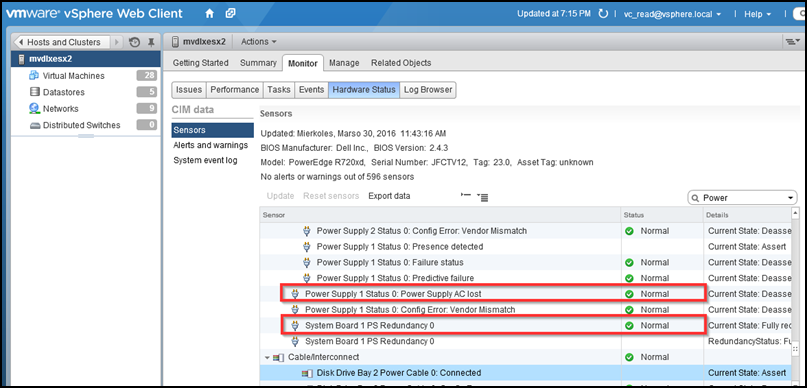Click the Virtual Machines icon in navigator

point(34,76)
